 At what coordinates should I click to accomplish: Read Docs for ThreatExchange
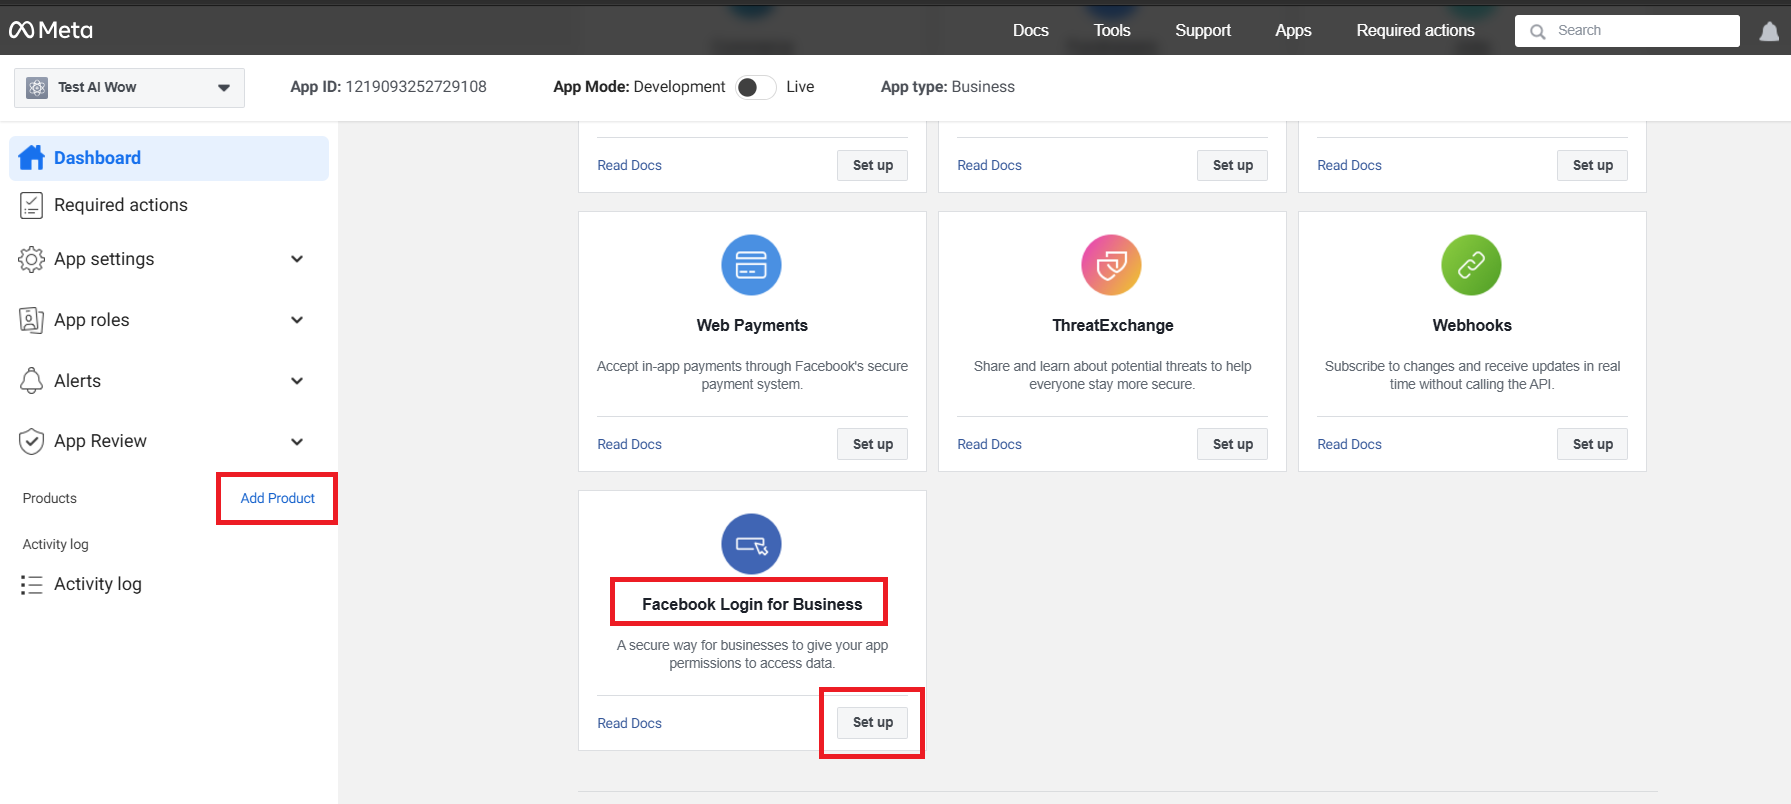pyautogui.click(x=989, y=444)
